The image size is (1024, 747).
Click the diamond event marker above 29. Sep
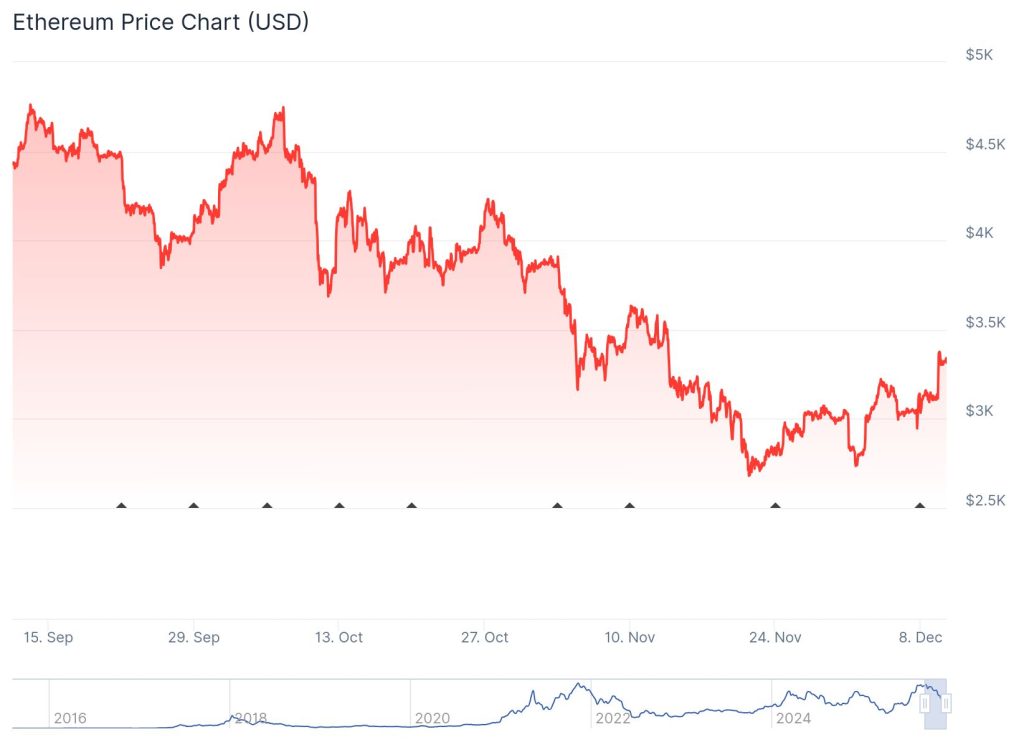coord(194,506)
